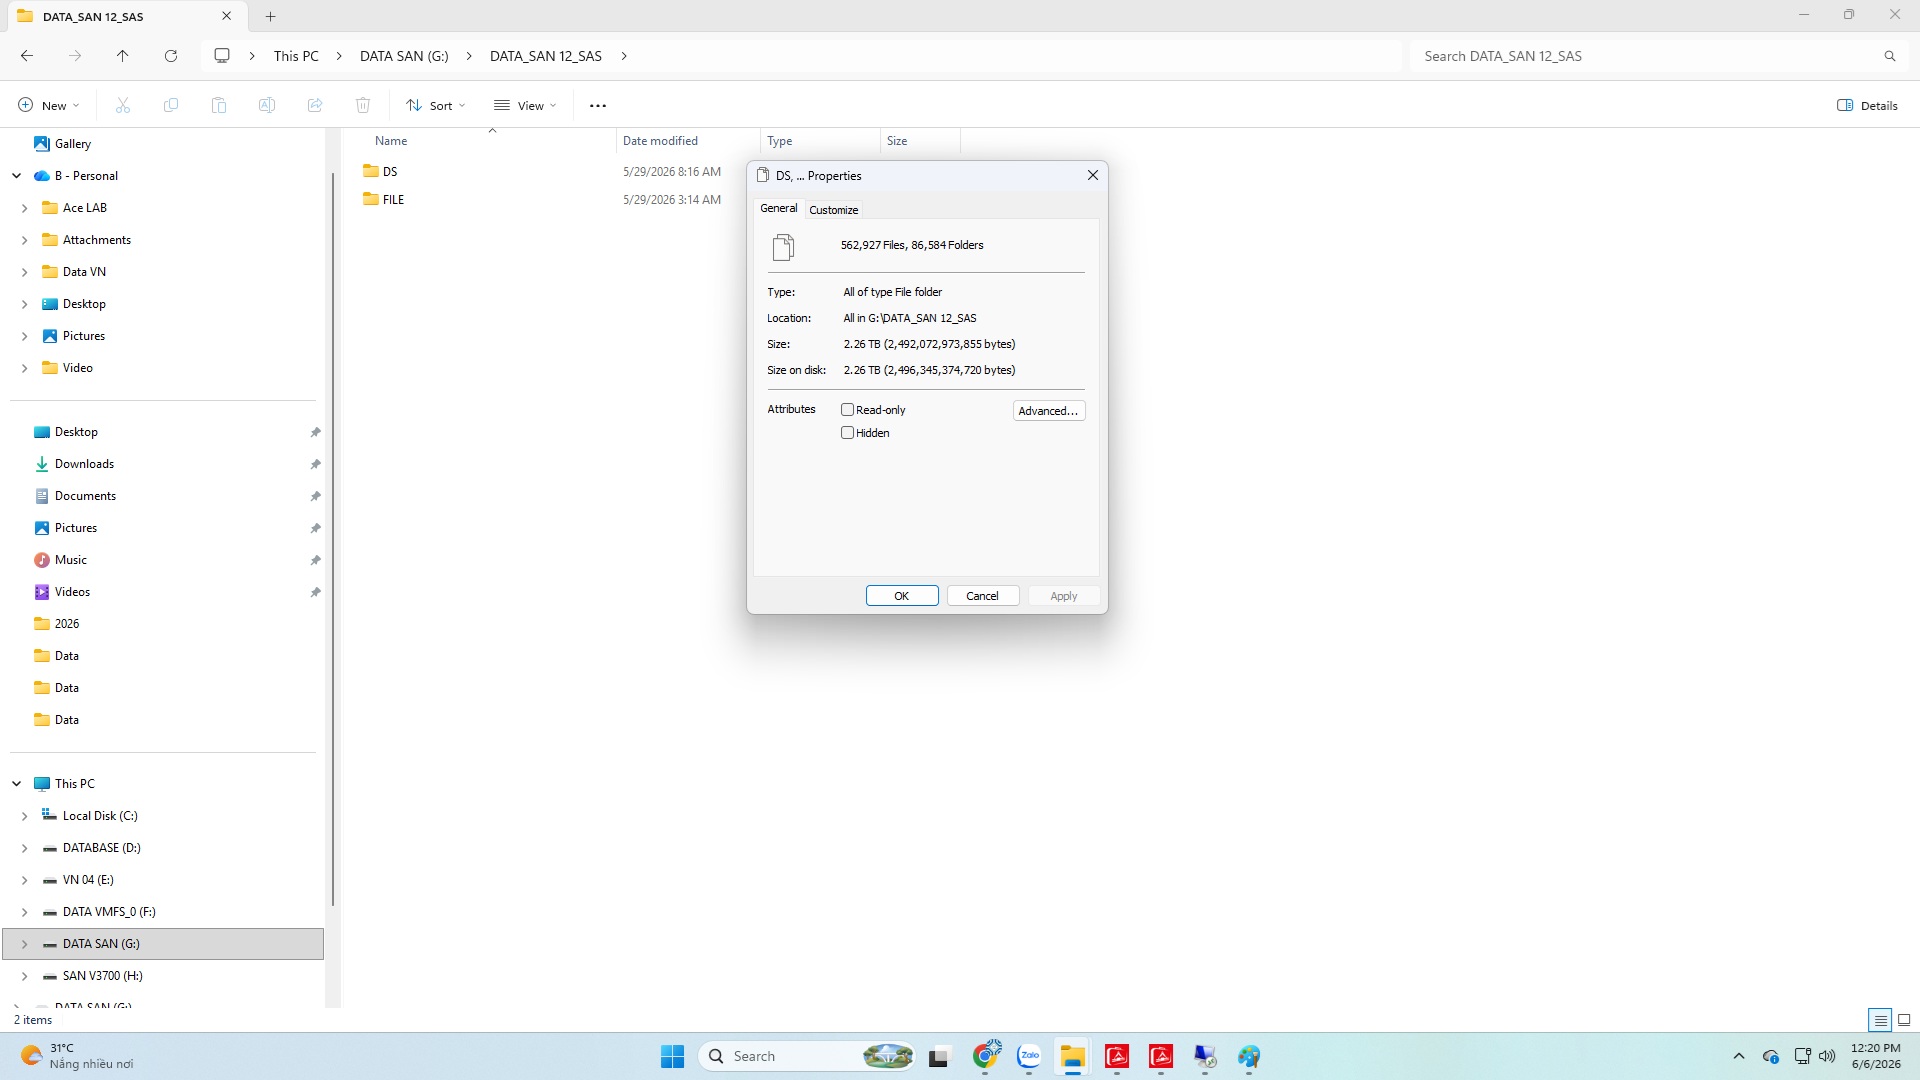Open Advanced attributes button
The image size is (1920, 1080).
pyautogui.click(x=1049, y=411)
